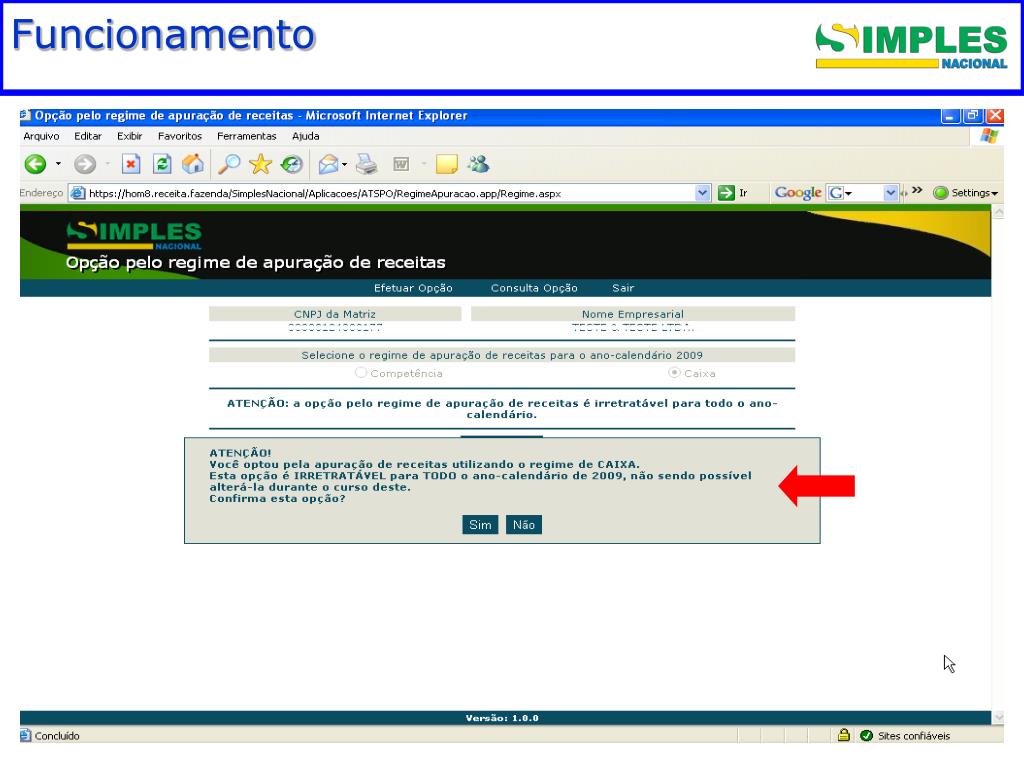Open Search with magnifying glass icon
This screenshot has height=768, width=1024.
229,164
